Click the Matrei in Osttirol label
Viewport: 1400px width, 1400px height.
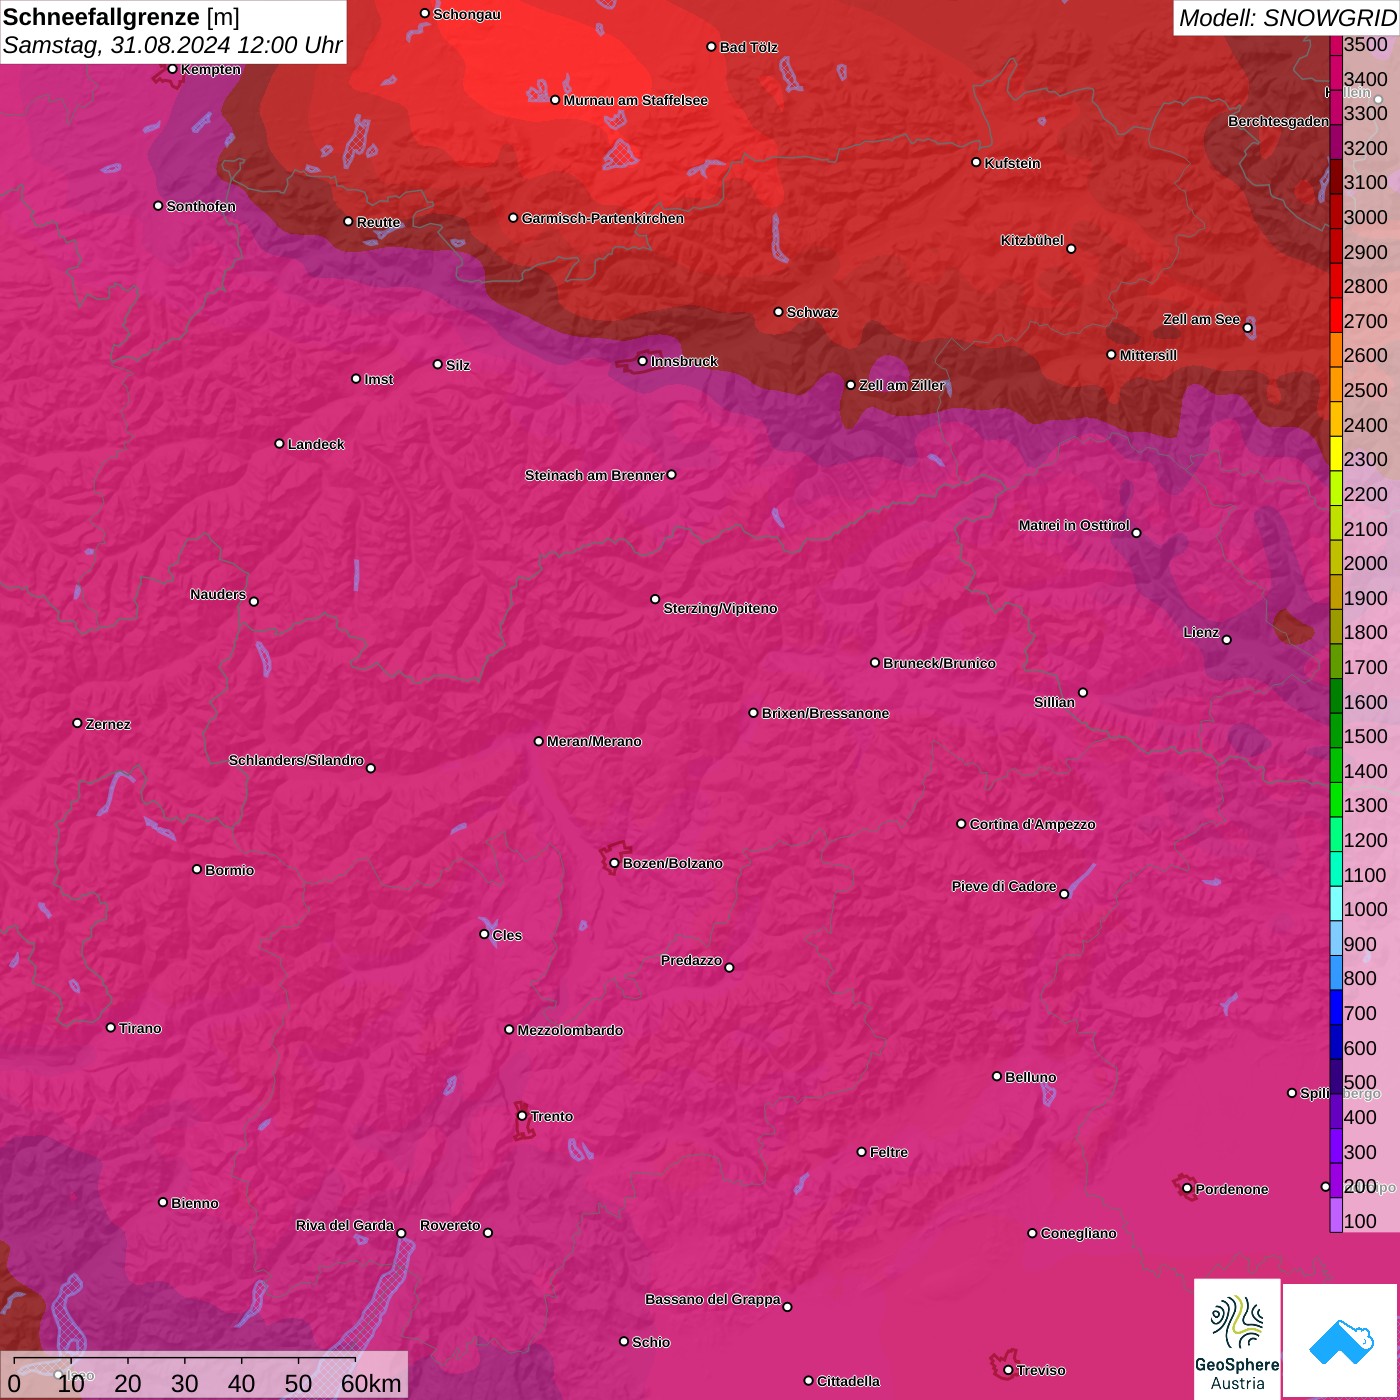point(1074,525)
